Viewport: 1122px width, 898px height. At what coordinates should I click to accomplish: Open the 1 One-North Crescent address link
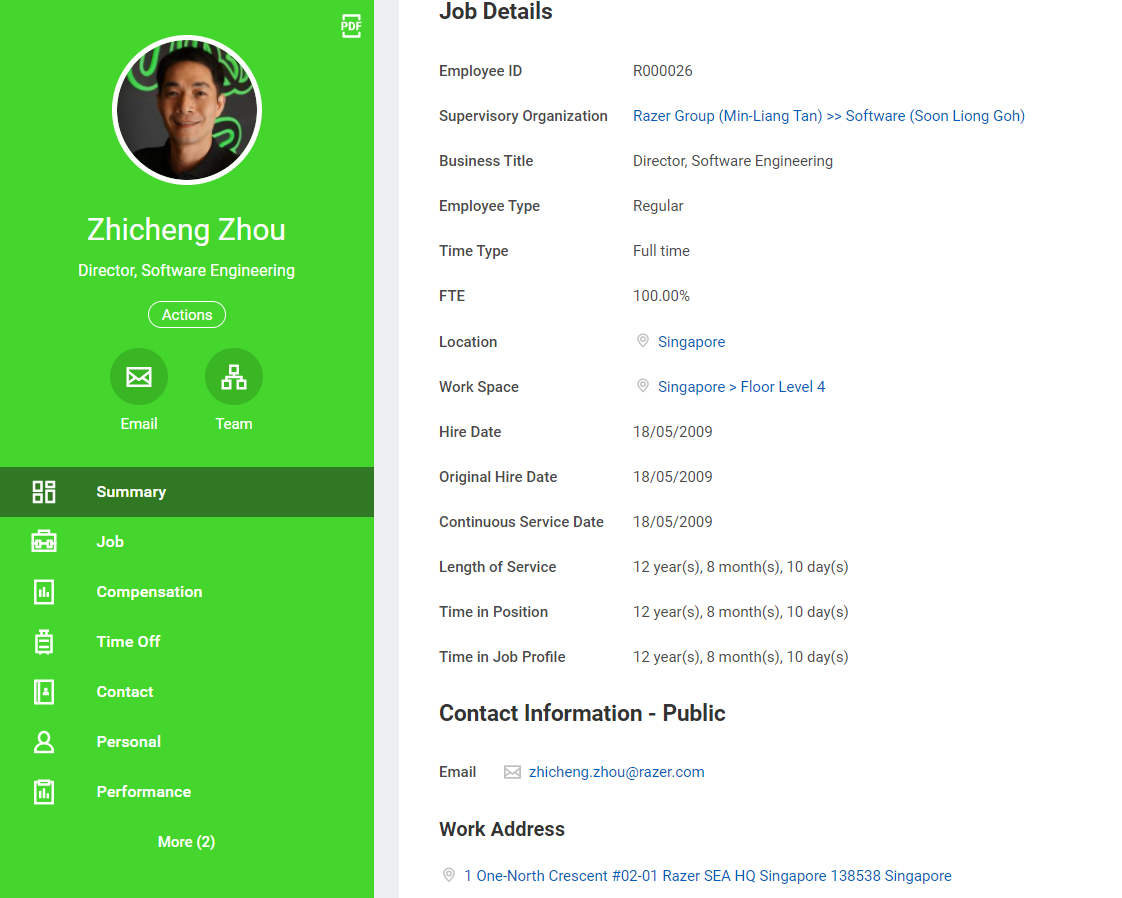[708, 876]
